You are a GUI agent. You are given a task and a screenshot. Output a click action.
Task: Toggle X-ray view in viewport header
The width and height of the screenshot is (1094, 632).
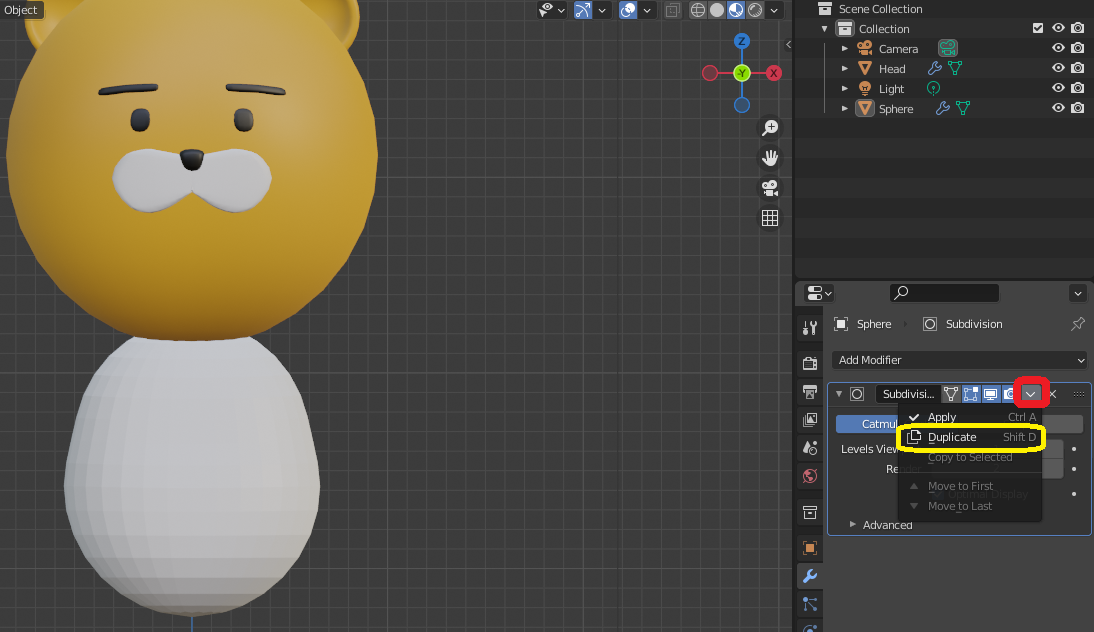coord(673,10)
